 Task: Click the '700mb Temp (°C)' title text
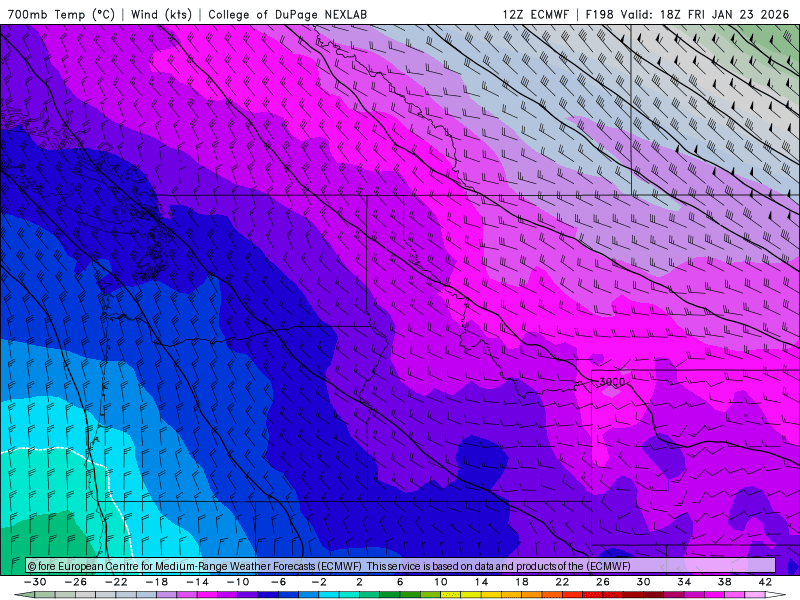pyautogui.click(x=61, y=14)
